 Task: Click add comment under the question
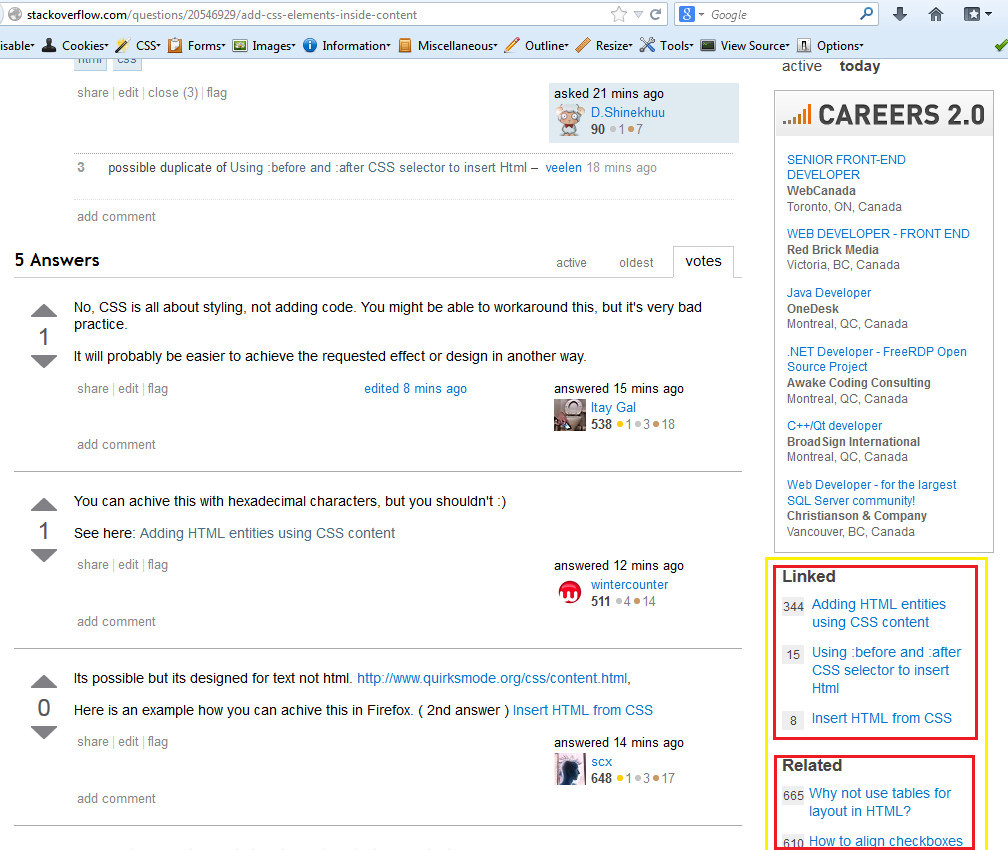point(116,216)
